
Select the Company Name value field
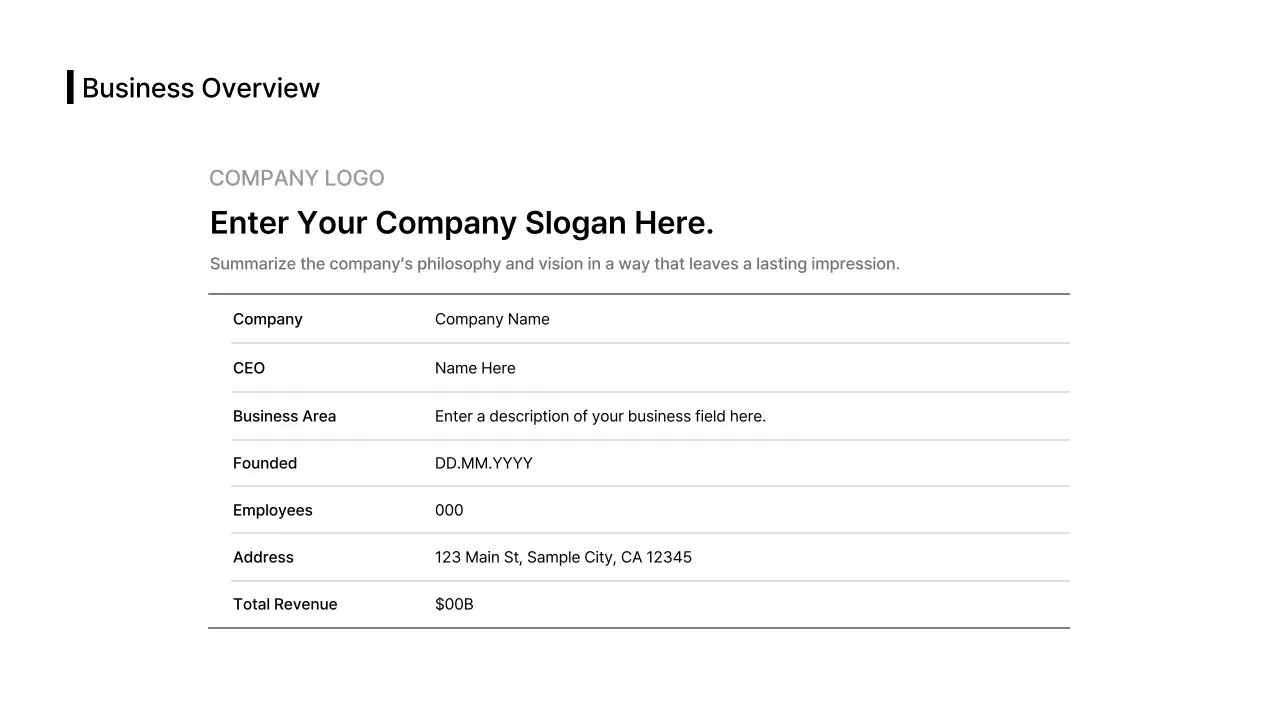tap(492, 319)
